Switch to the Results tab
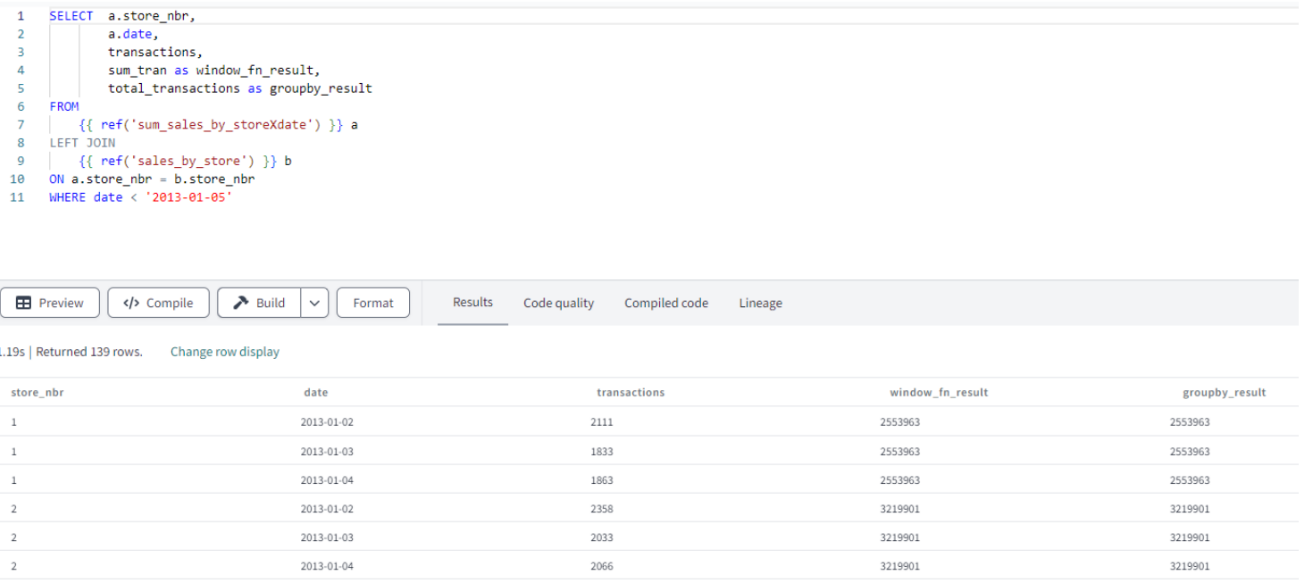 pyautogui.click(x=472, y=302)
